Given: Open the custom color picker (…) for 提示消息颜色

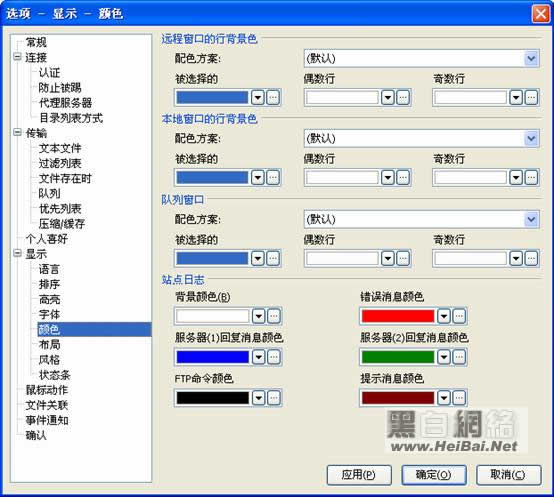Looking at the screenshot, I should [x=459, y=398].
